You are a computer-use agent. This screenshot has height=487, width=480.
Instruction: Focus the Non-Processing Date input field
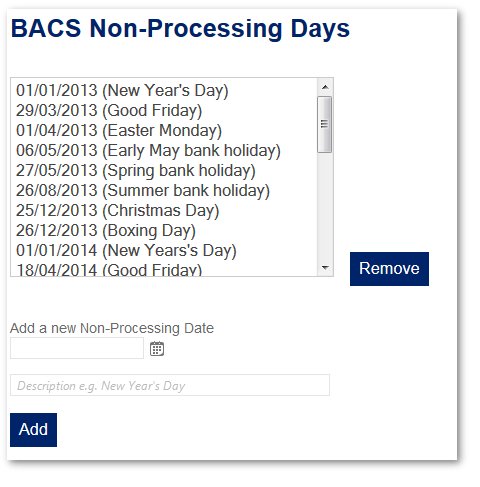[77, 348]
